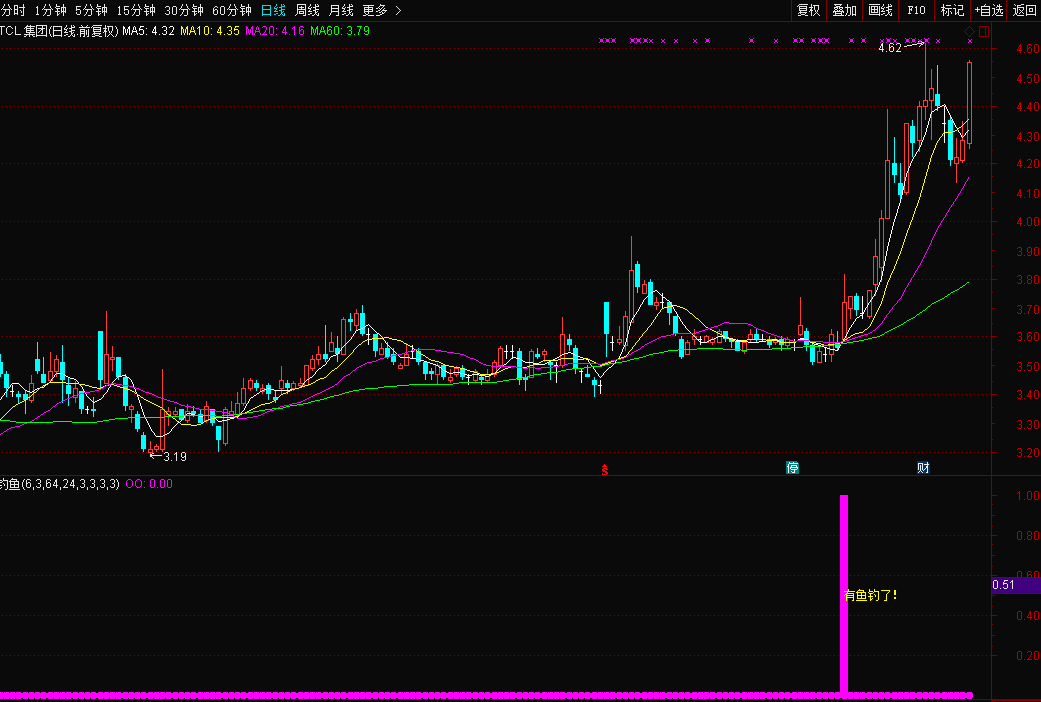Click the red diamond icon near chart corner
The width and height of the screenshot is (1041, 702).
[969, 31]
